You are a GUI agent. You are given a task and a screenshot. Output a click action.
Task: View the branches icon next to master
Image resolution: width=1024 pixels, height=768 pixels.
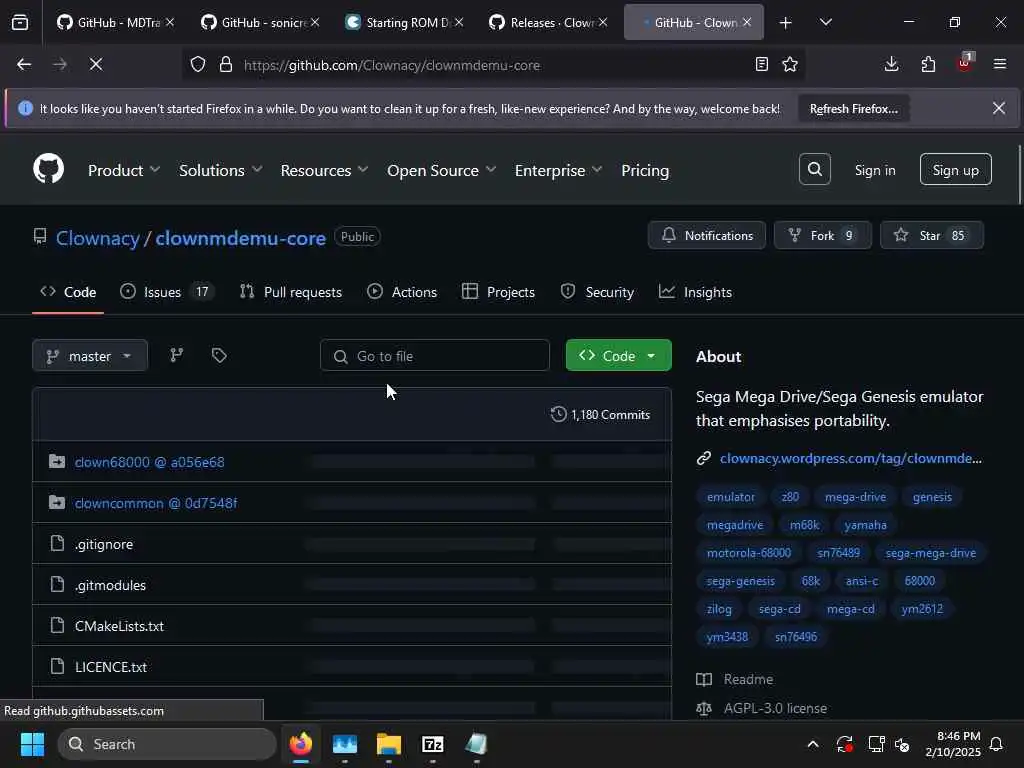click(177, 355)
